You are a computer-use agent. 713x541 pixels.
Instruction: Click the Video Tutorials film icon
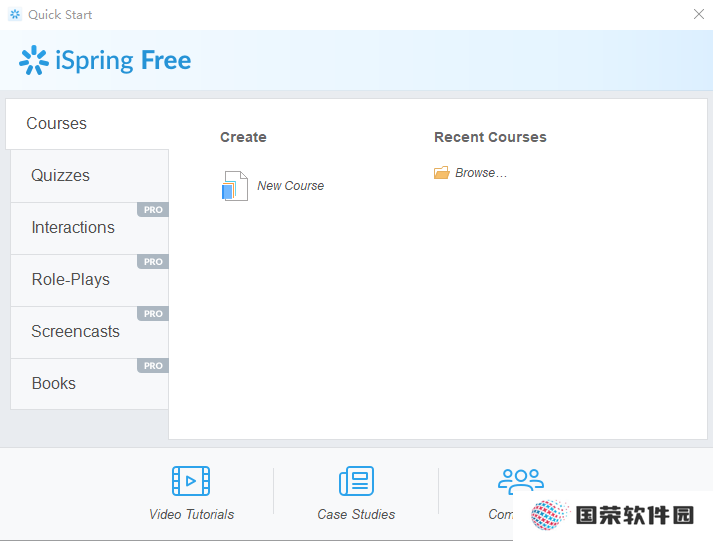[x=191, y=481]
